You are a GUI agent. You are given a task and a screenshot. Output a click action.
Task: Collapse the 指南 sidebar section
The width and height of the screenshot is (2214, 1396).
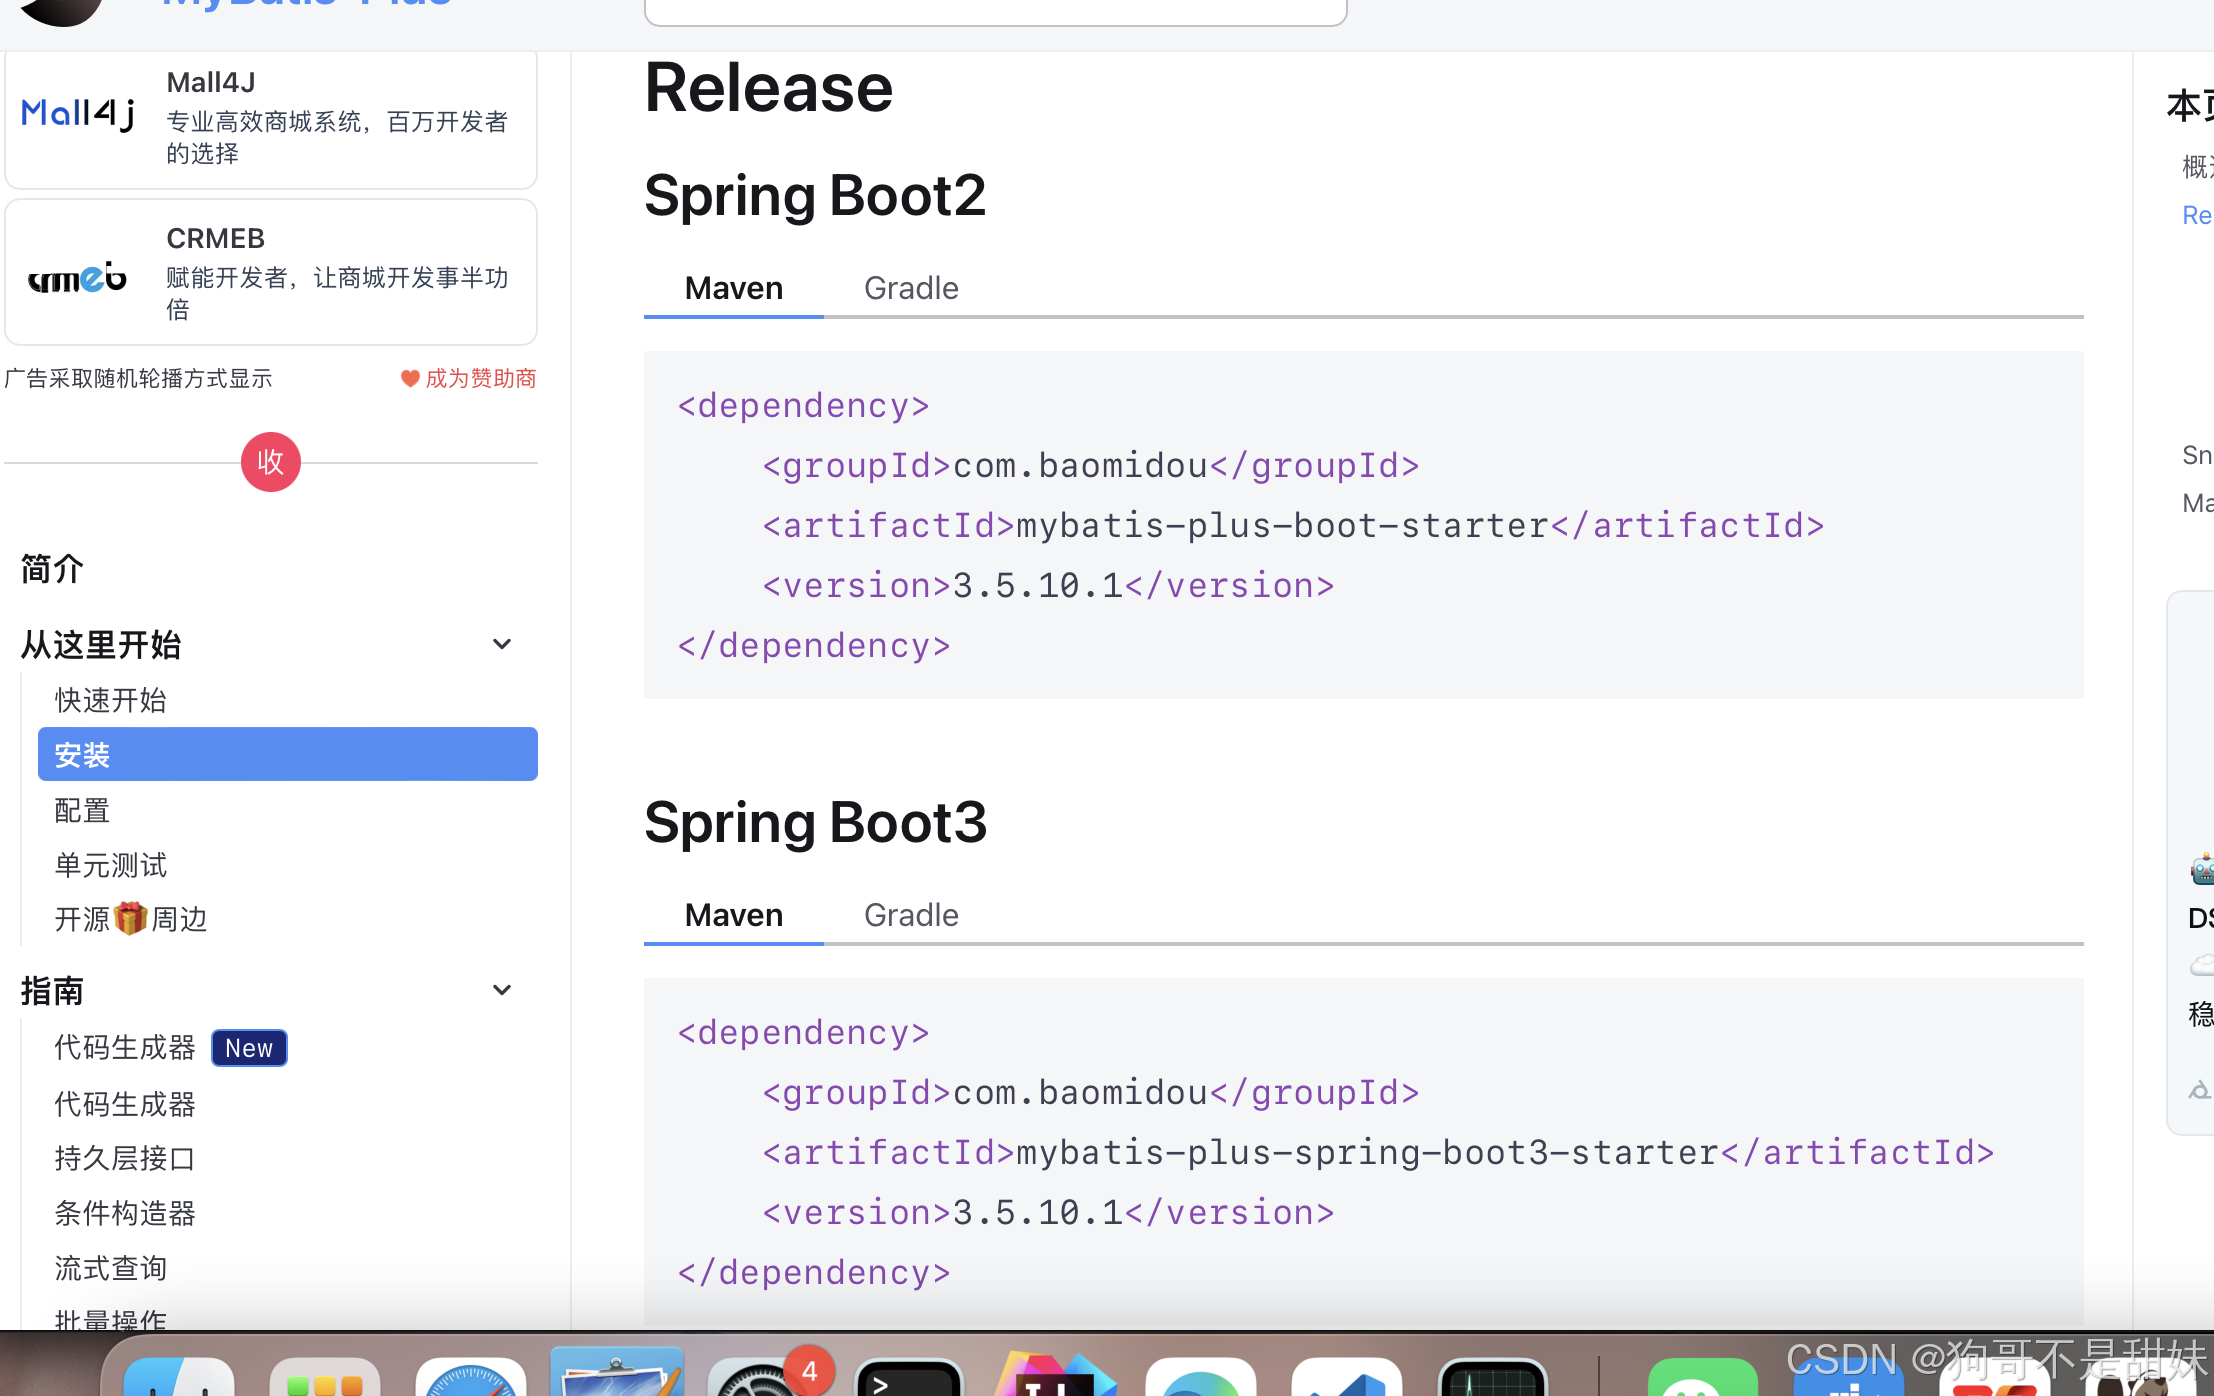coord(502,990)
